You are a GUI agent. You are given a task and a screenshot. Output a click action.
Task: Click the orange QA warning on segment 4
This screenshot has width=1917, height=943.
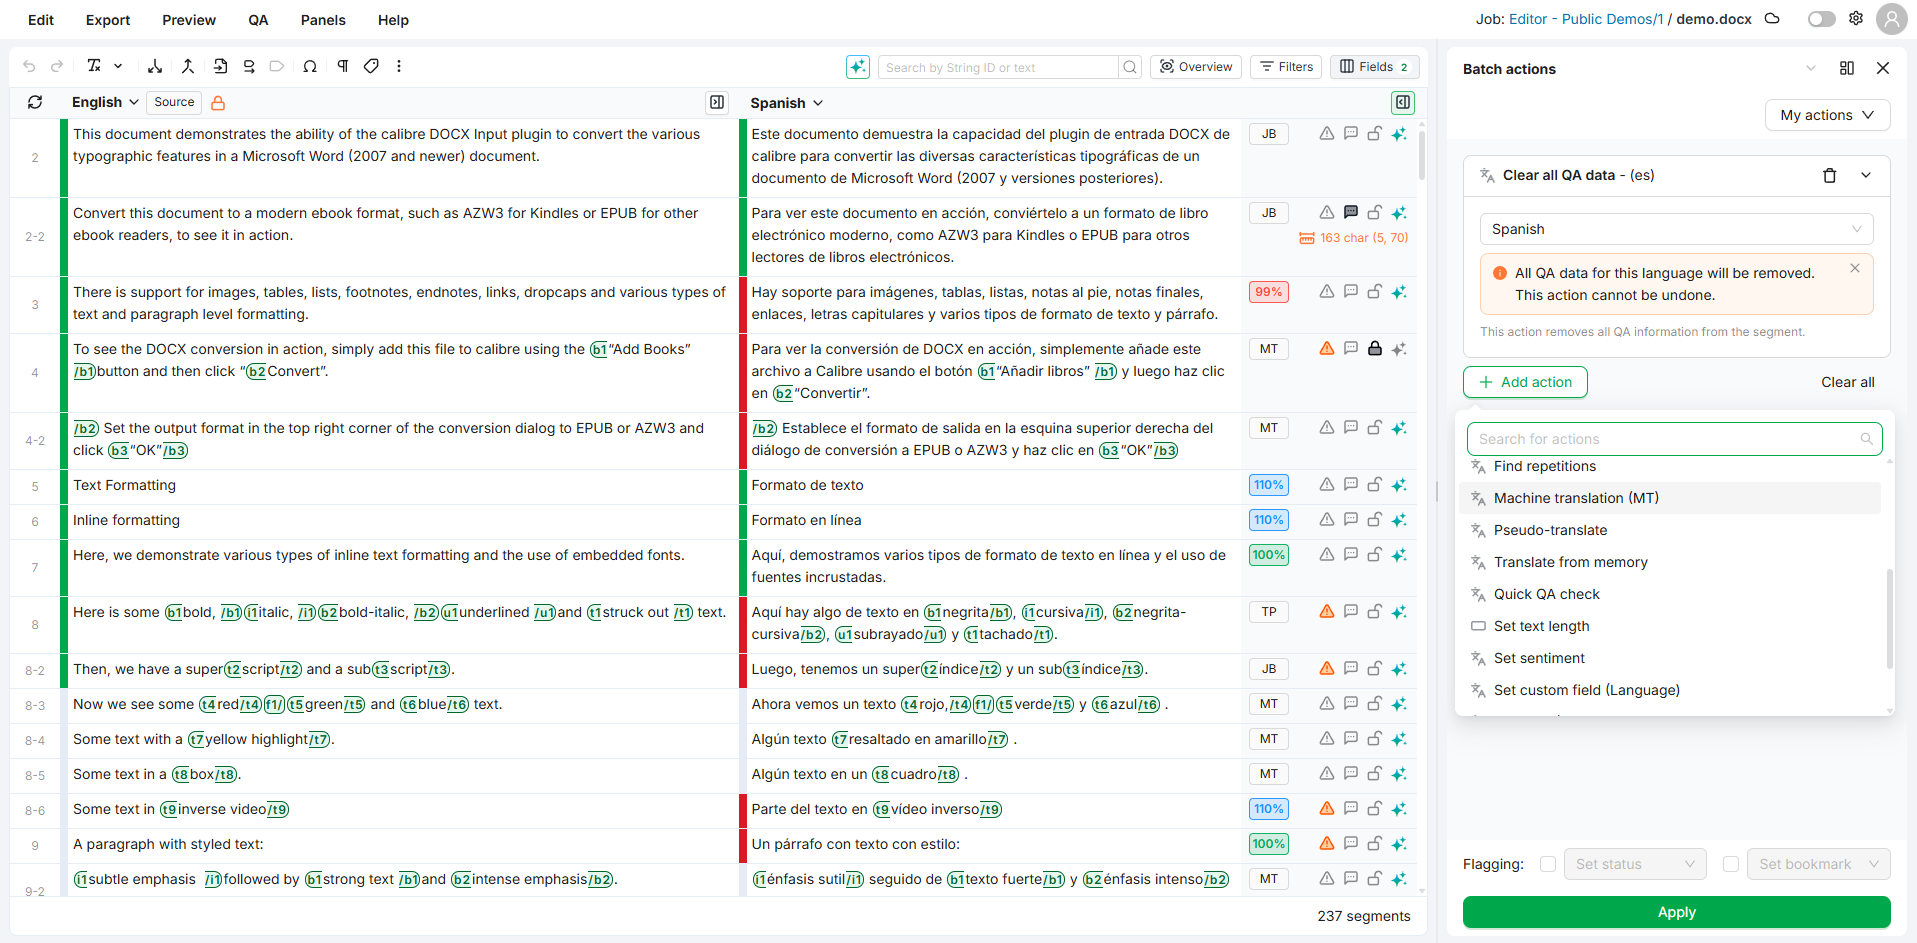[x=1326, y=348]
